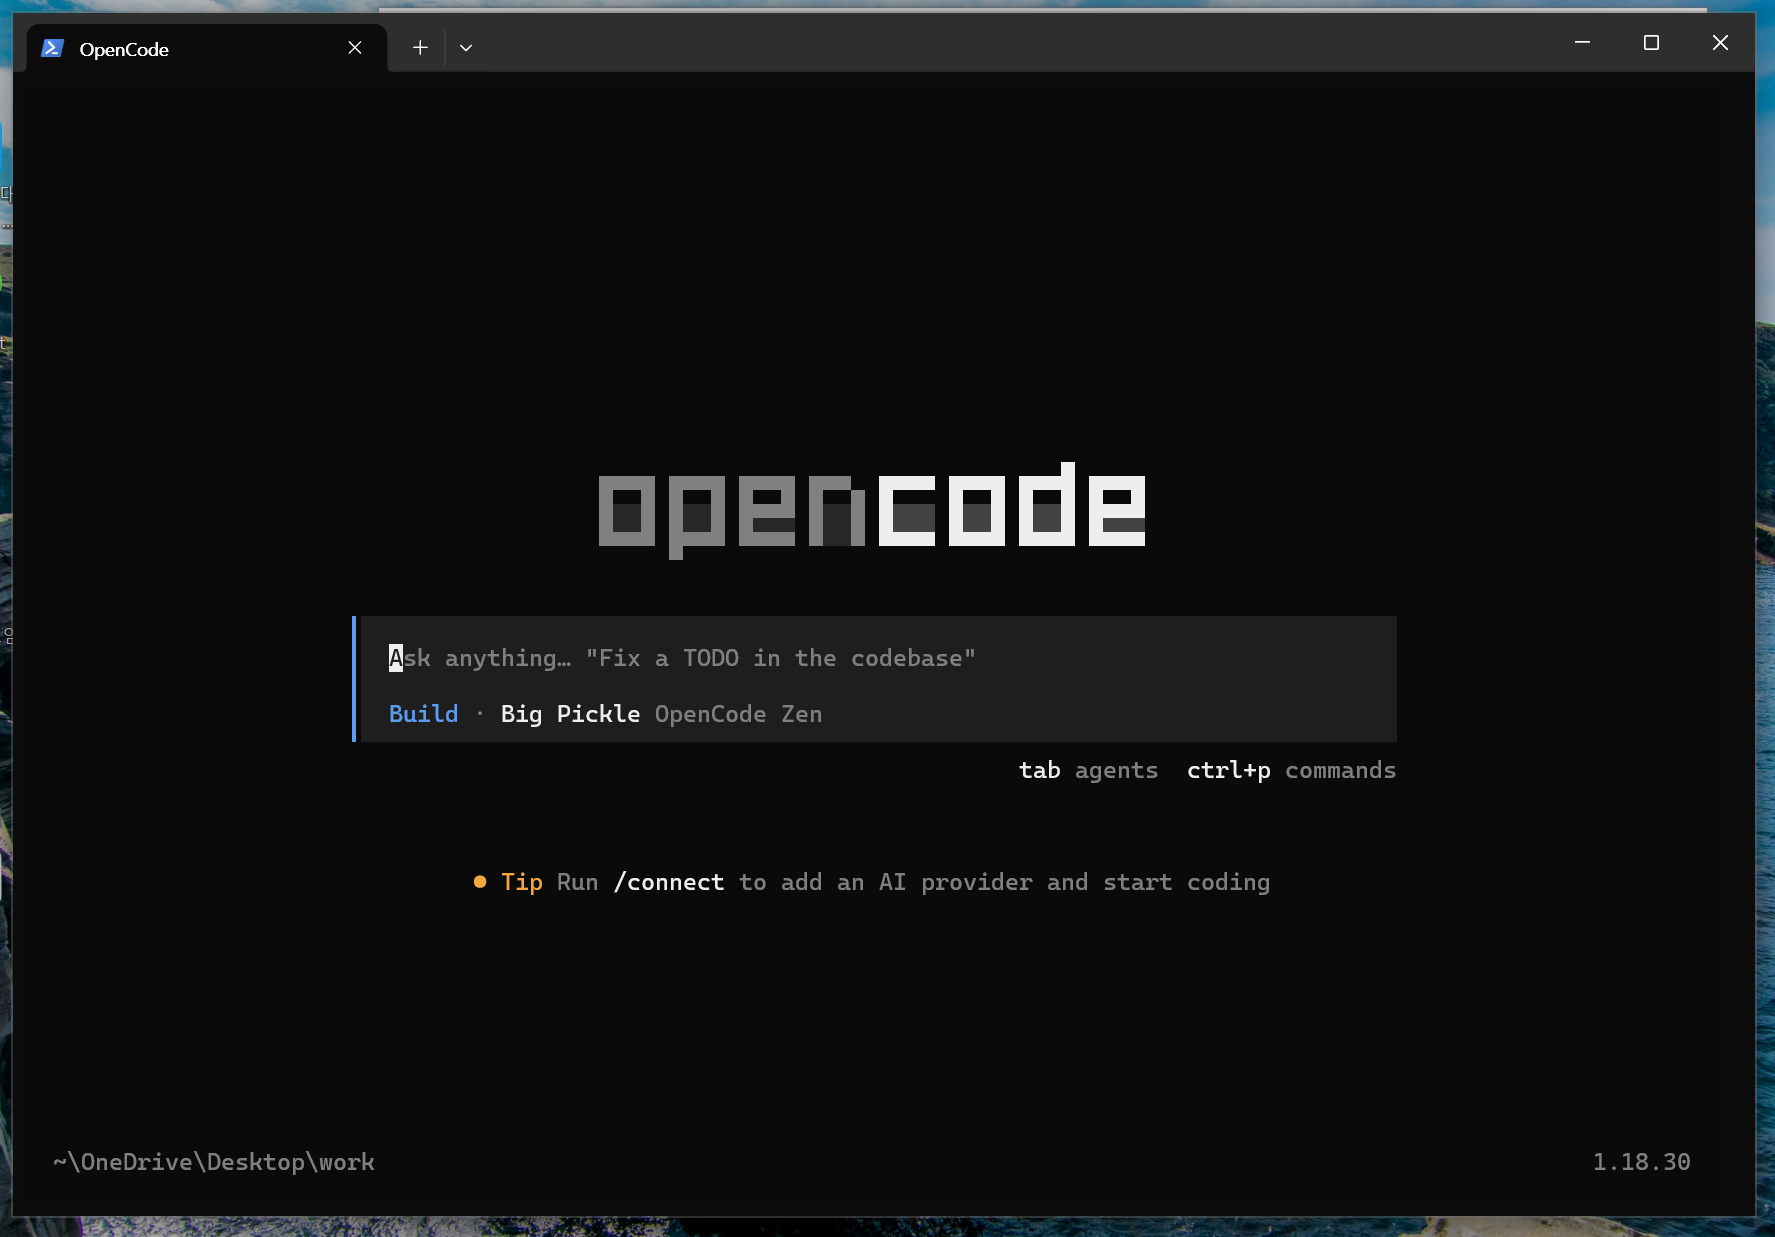
Task: Maximize the terminal window
Action: [x=1651, y=42]
